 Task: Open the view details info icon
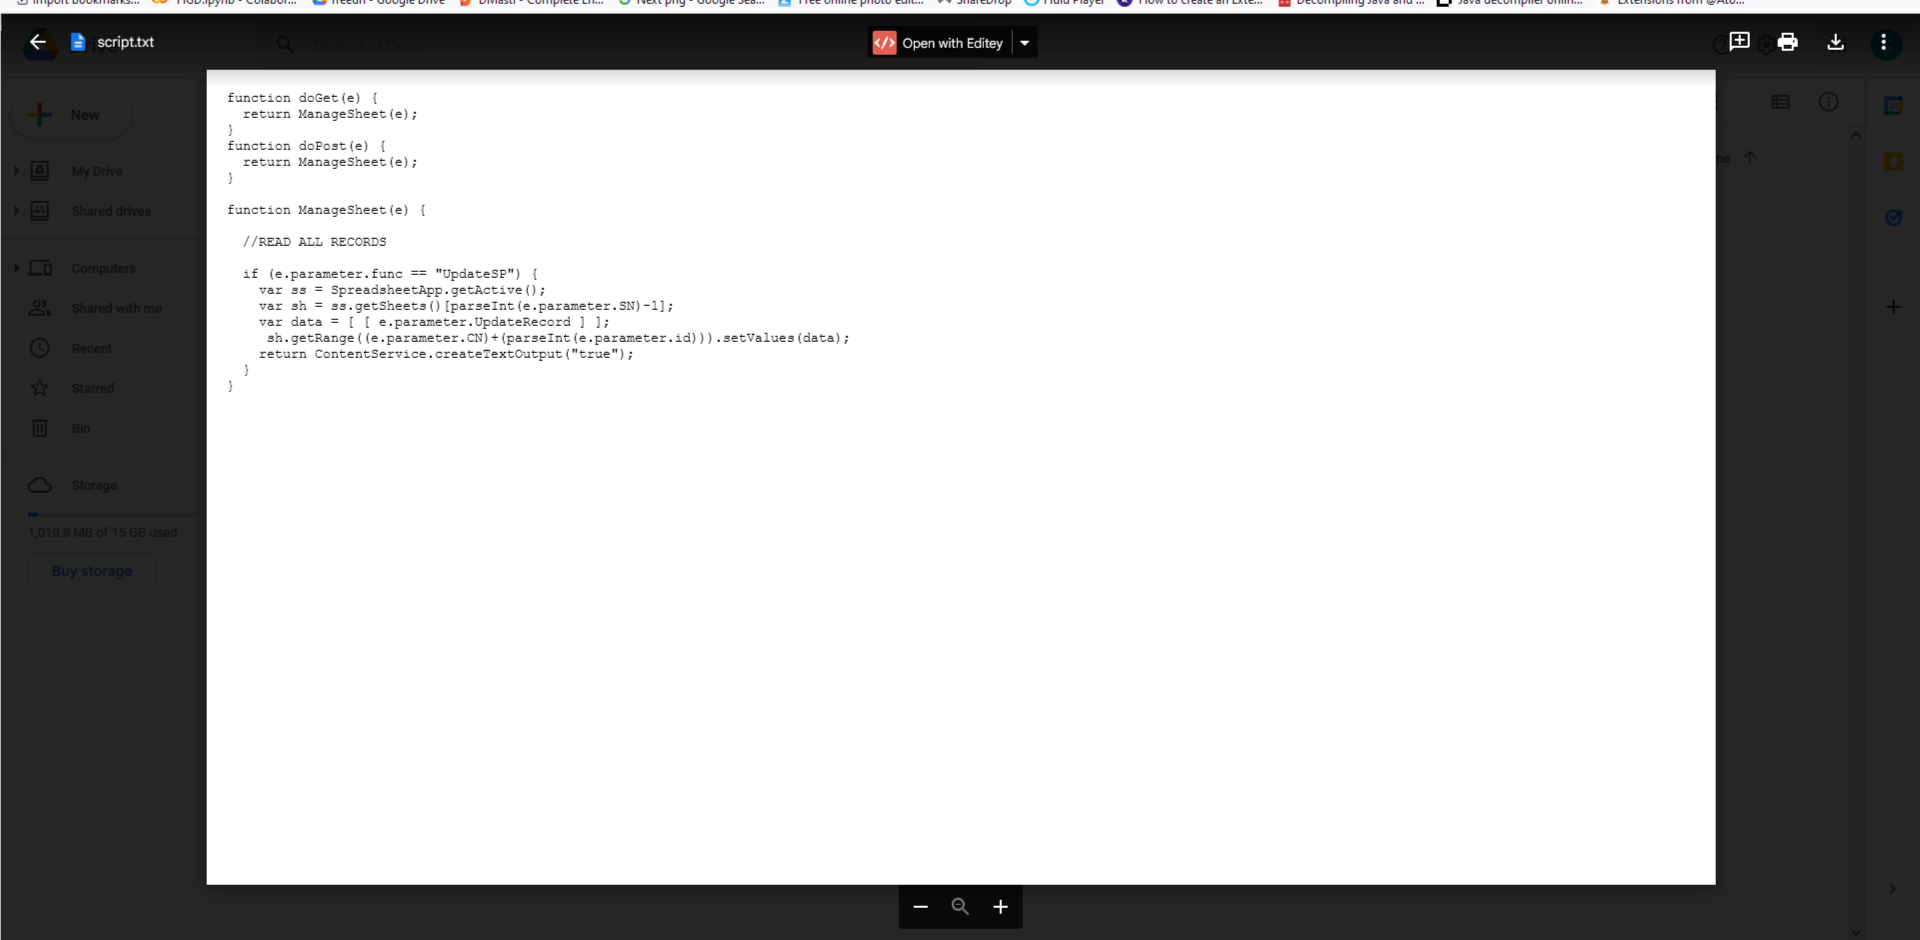(x=1829, y=102)
